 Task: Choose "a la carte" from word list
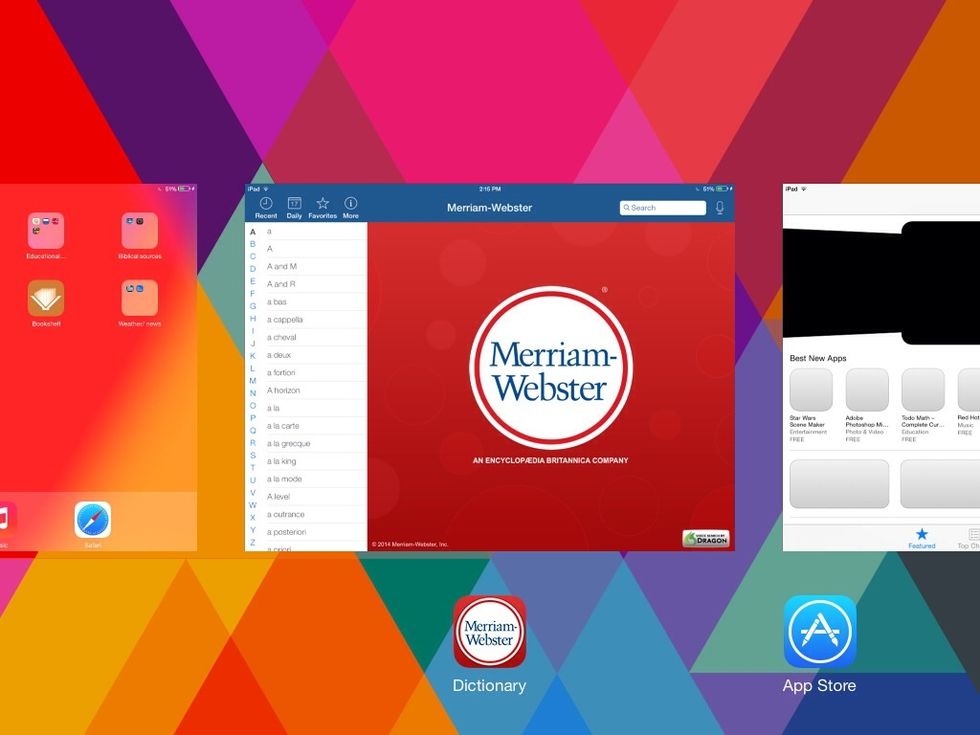click(x=283, y=426)
